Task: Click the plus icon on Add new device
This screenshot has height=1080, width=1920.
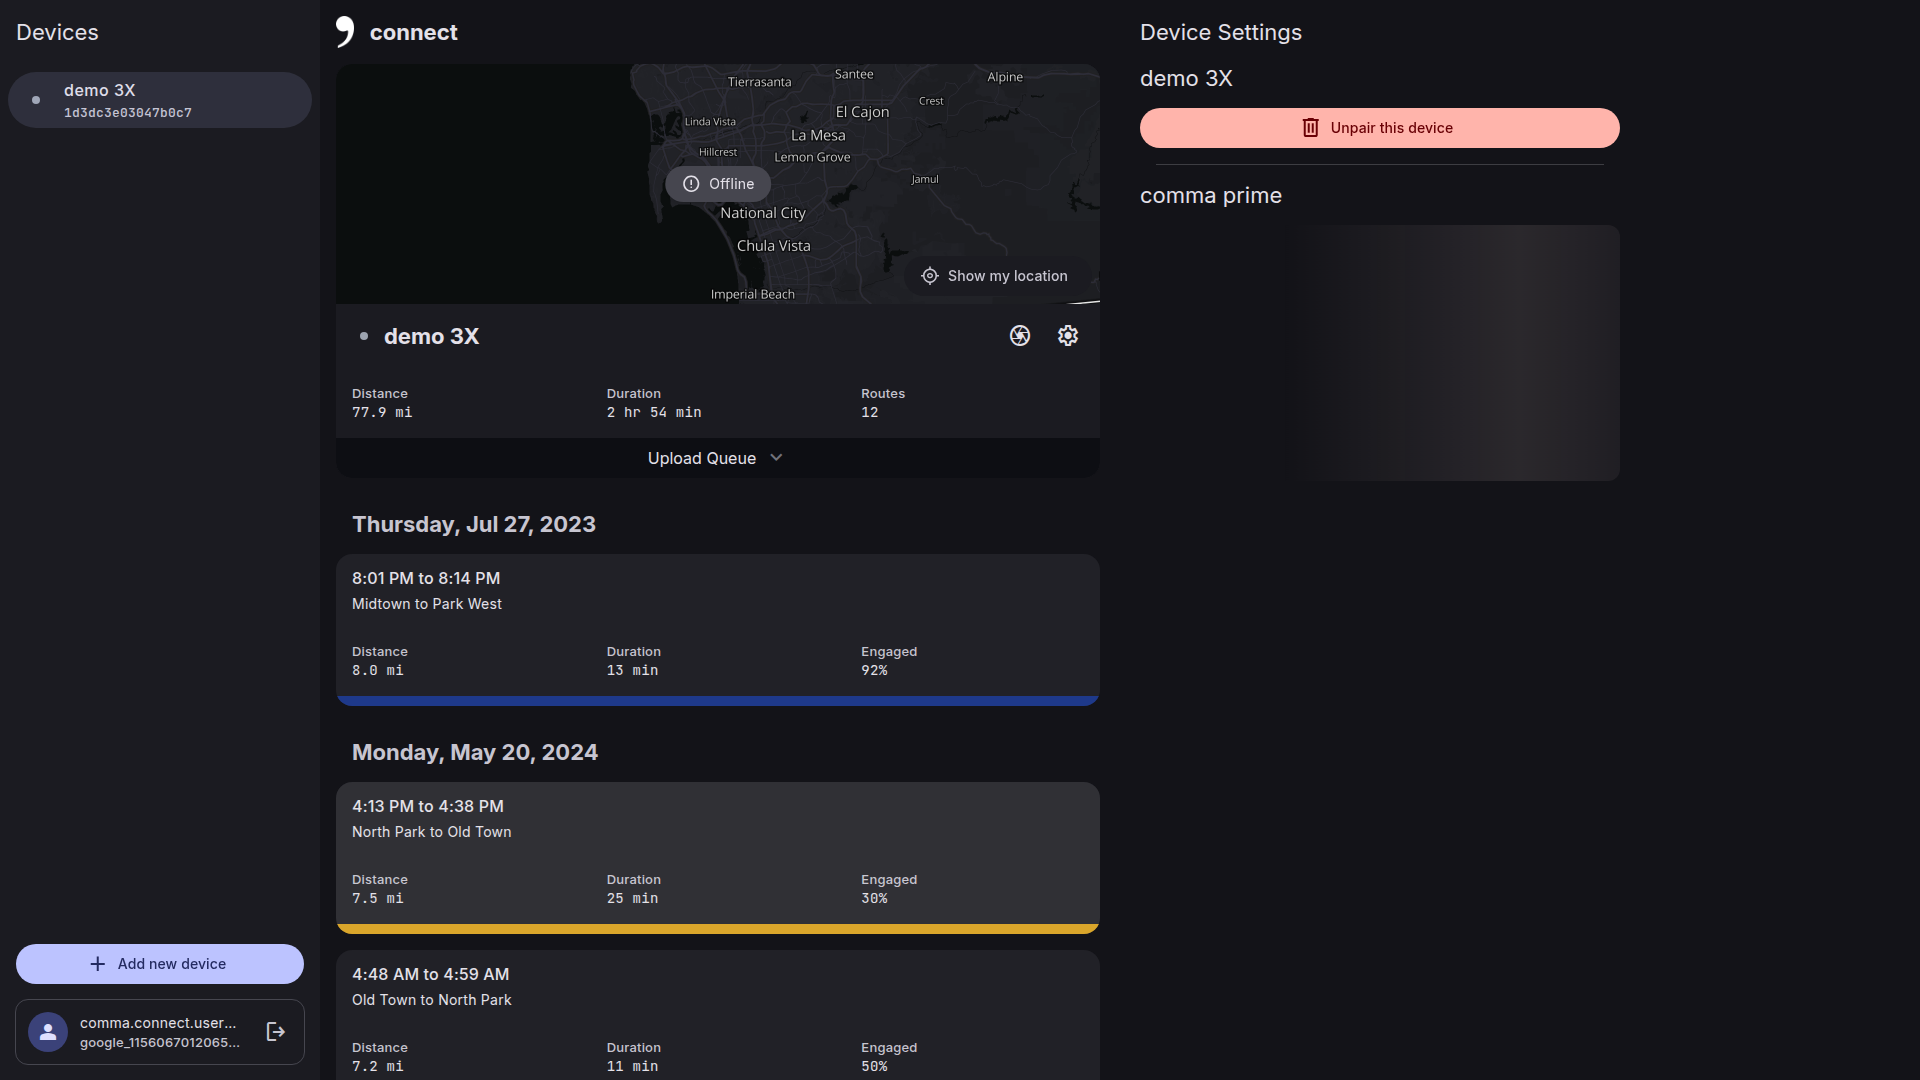Action: (x=97, y=964)
